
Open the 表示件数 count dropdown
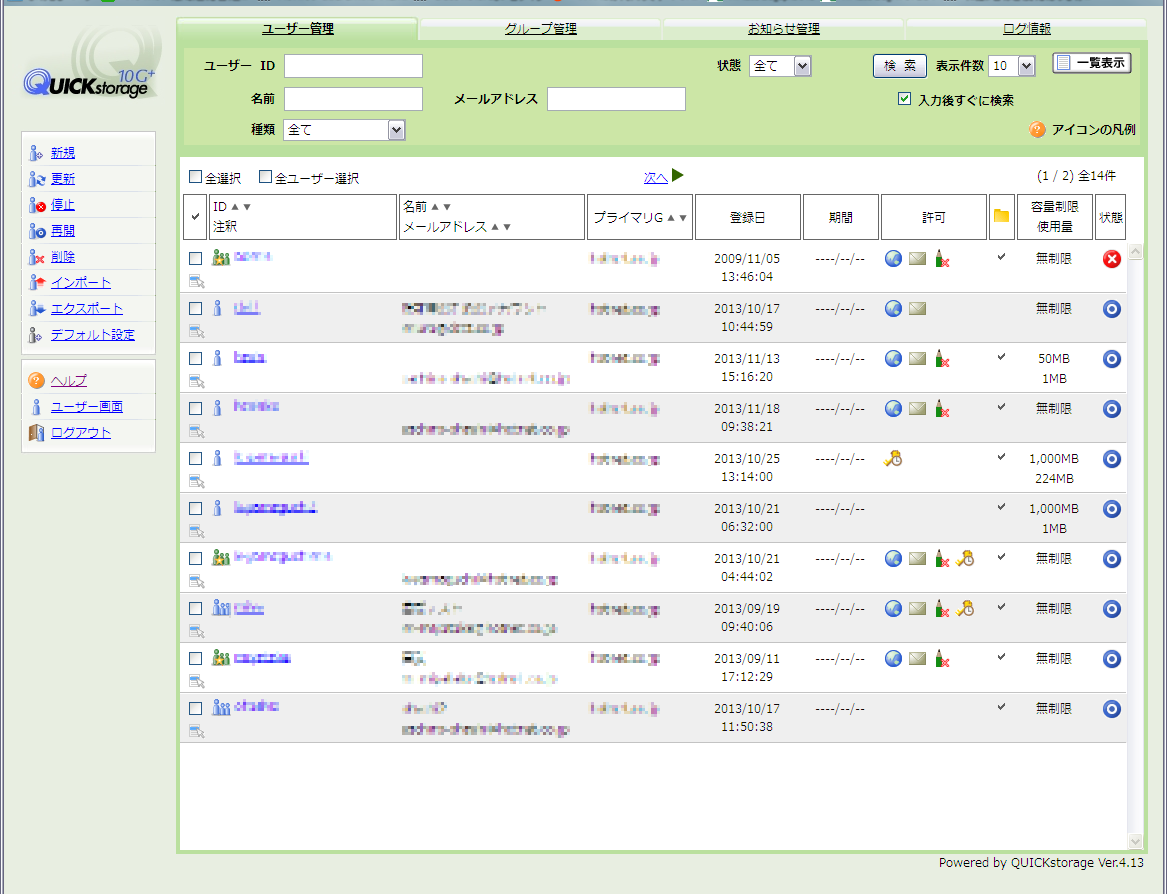pos(1011,66)
